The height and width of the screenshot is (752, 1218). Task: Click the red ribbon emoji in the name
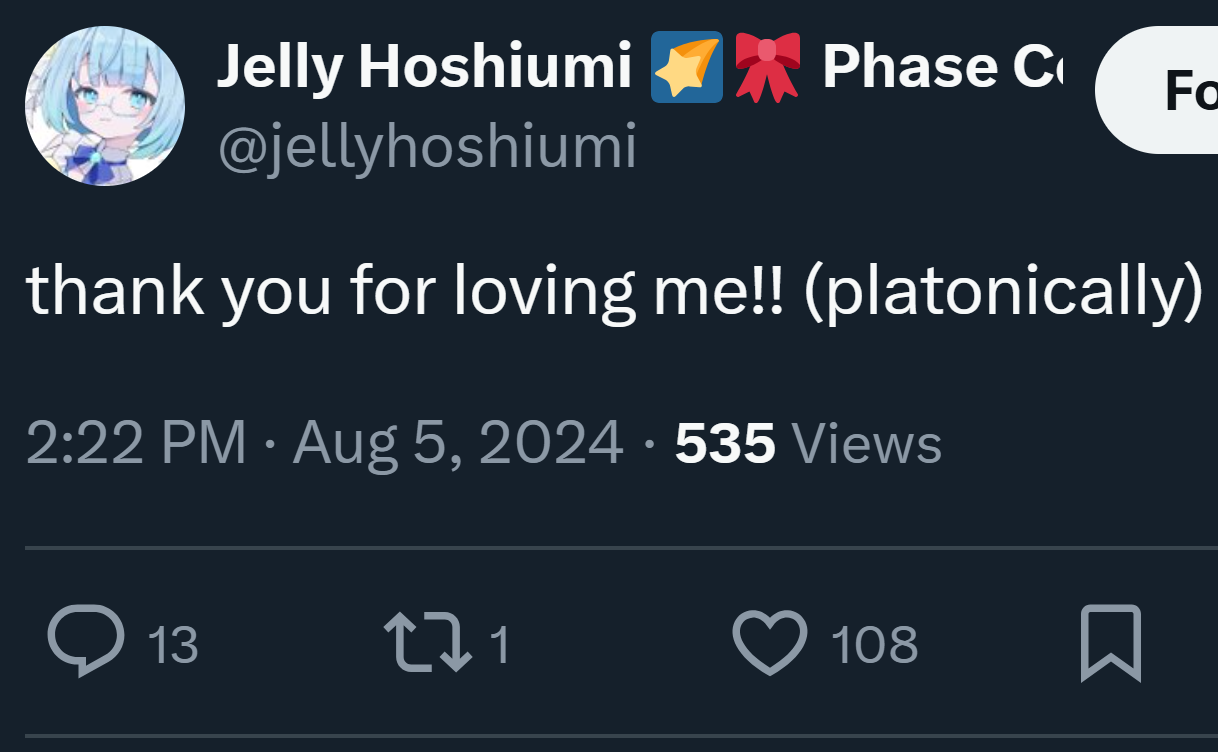coord(767,67)
